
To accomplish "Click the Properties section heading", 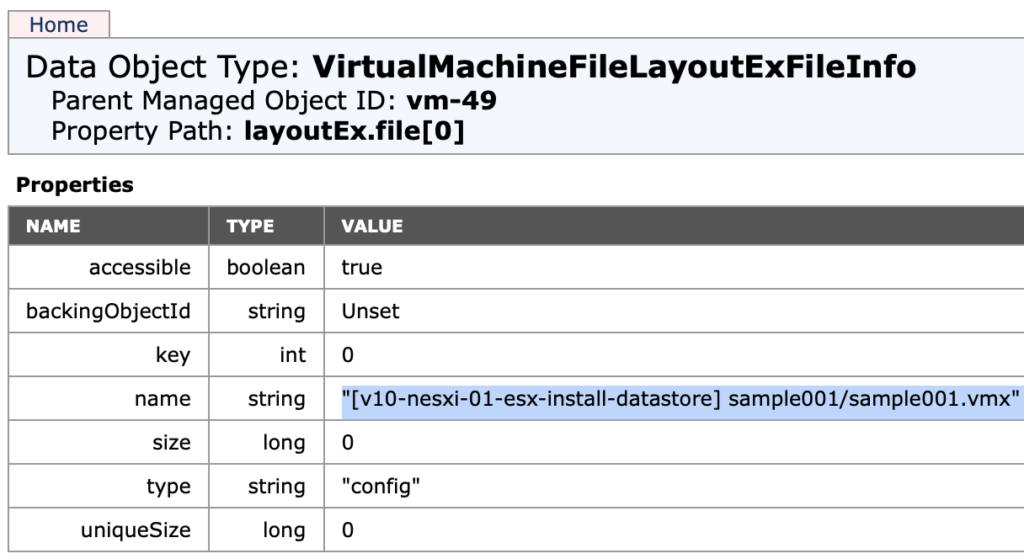I will point(74,185).
